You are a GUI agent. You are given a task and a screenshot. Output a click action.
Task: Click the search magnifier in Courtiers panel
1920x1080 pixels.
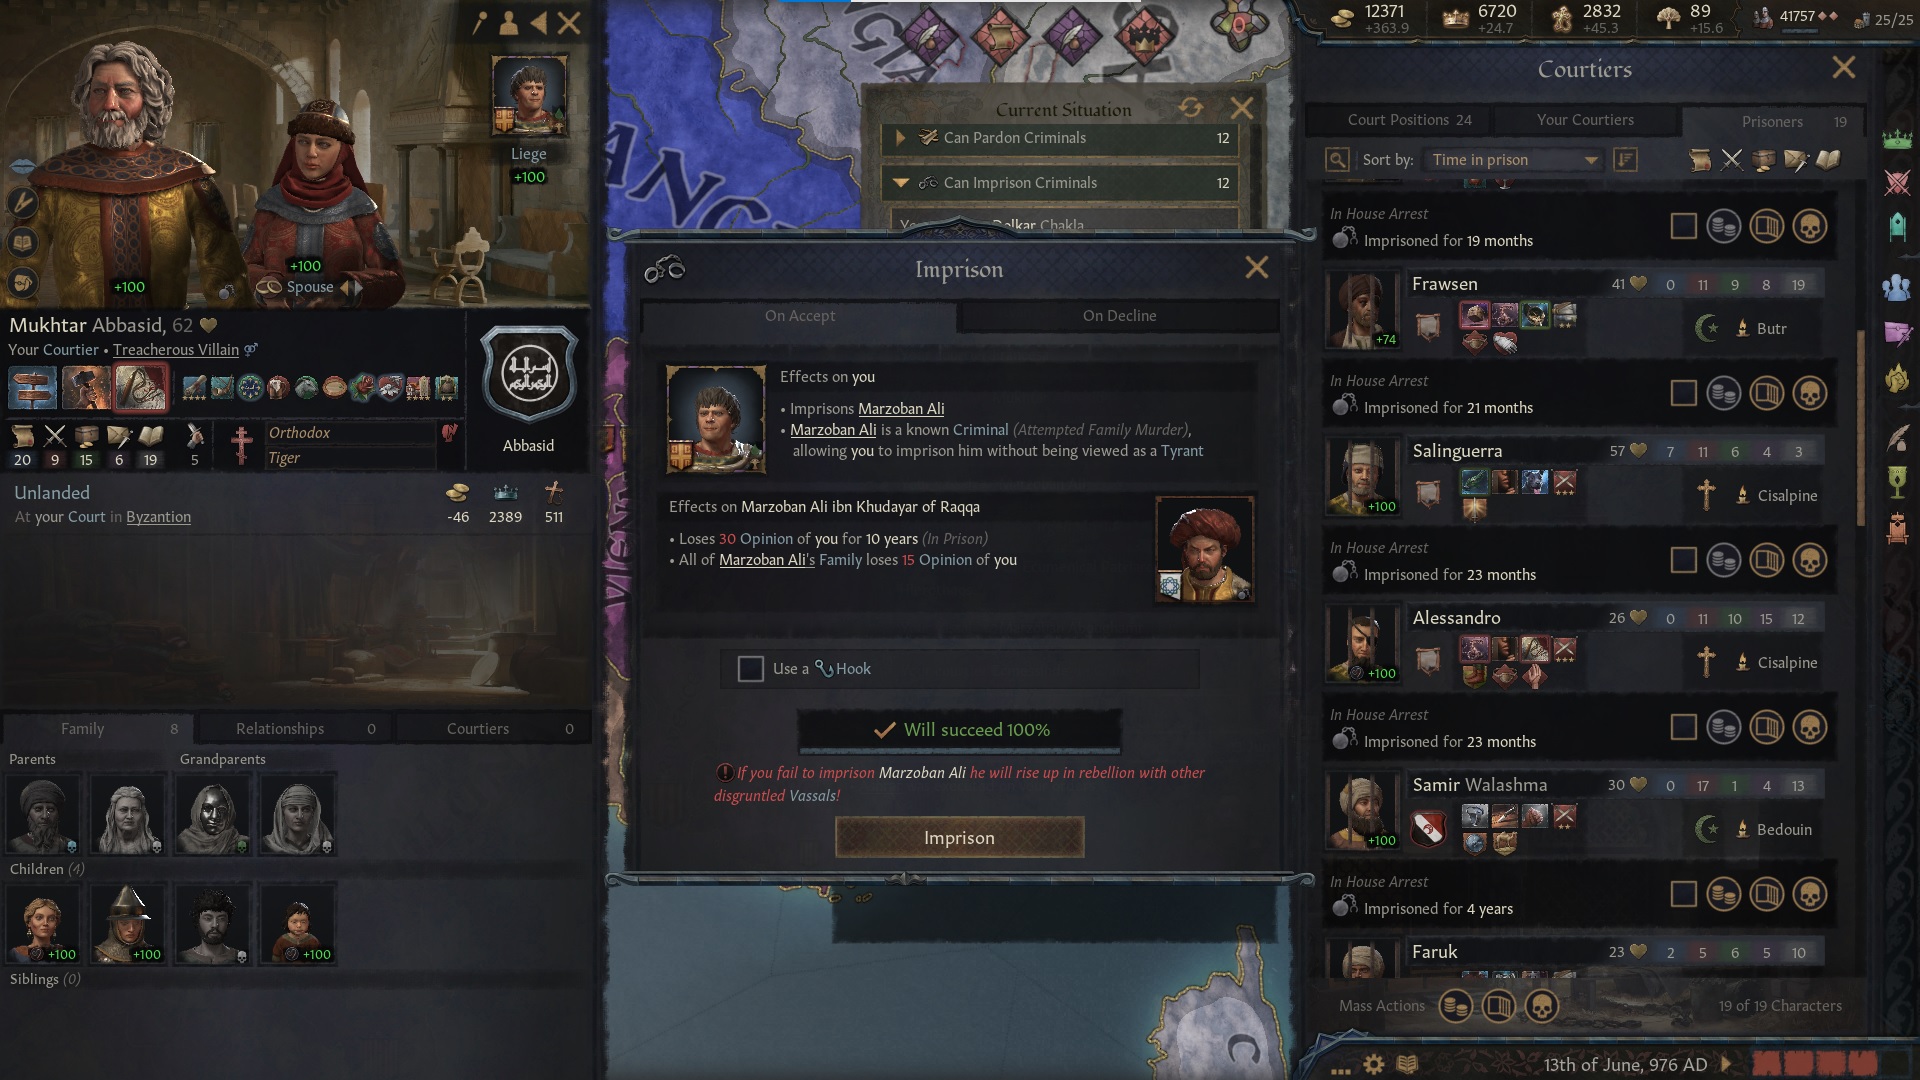[x=1337, y=160]
